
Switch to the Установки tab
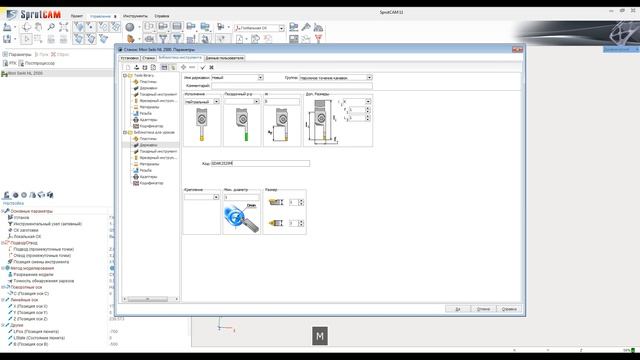tap(130, 58)
